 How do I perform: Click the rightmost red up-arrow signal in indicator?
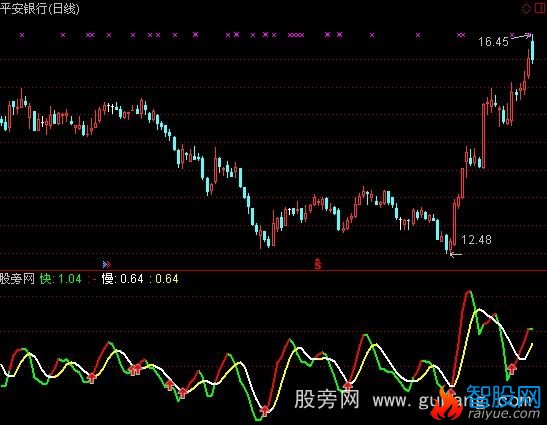pos(512,368)
